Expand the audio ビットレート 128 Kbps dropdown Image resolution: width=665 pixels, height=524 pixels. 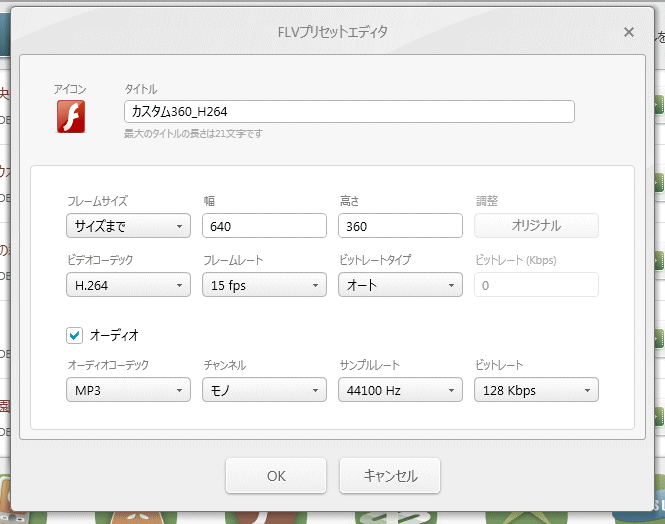pyautogui.click(x=536, y=389)
